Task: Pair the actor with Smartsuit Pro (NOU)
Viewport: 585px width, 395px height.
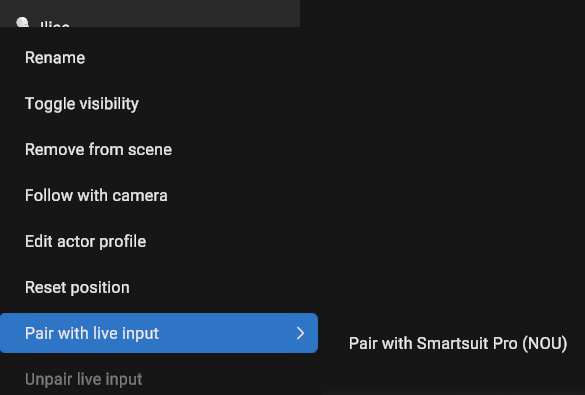Action: (458, 343)
